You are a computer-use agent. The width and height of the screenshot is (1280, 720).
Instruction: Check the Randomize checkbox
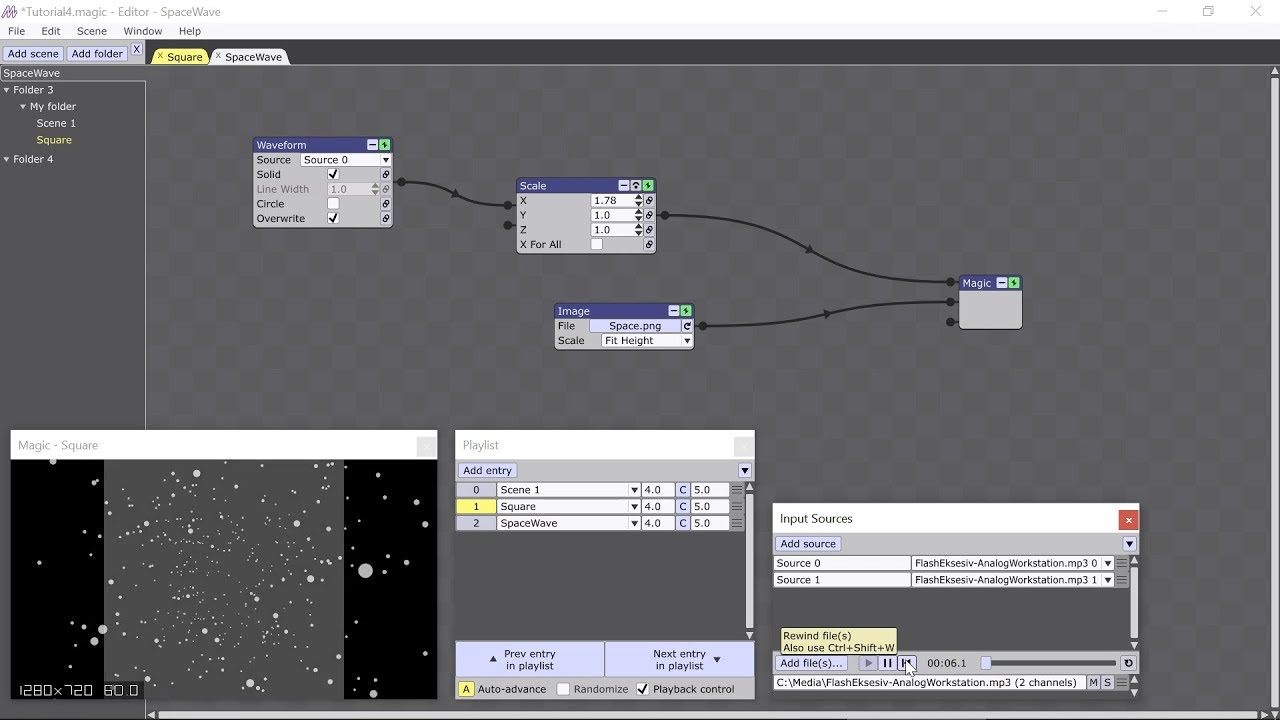pyautogui.click(x=563, y=689)
